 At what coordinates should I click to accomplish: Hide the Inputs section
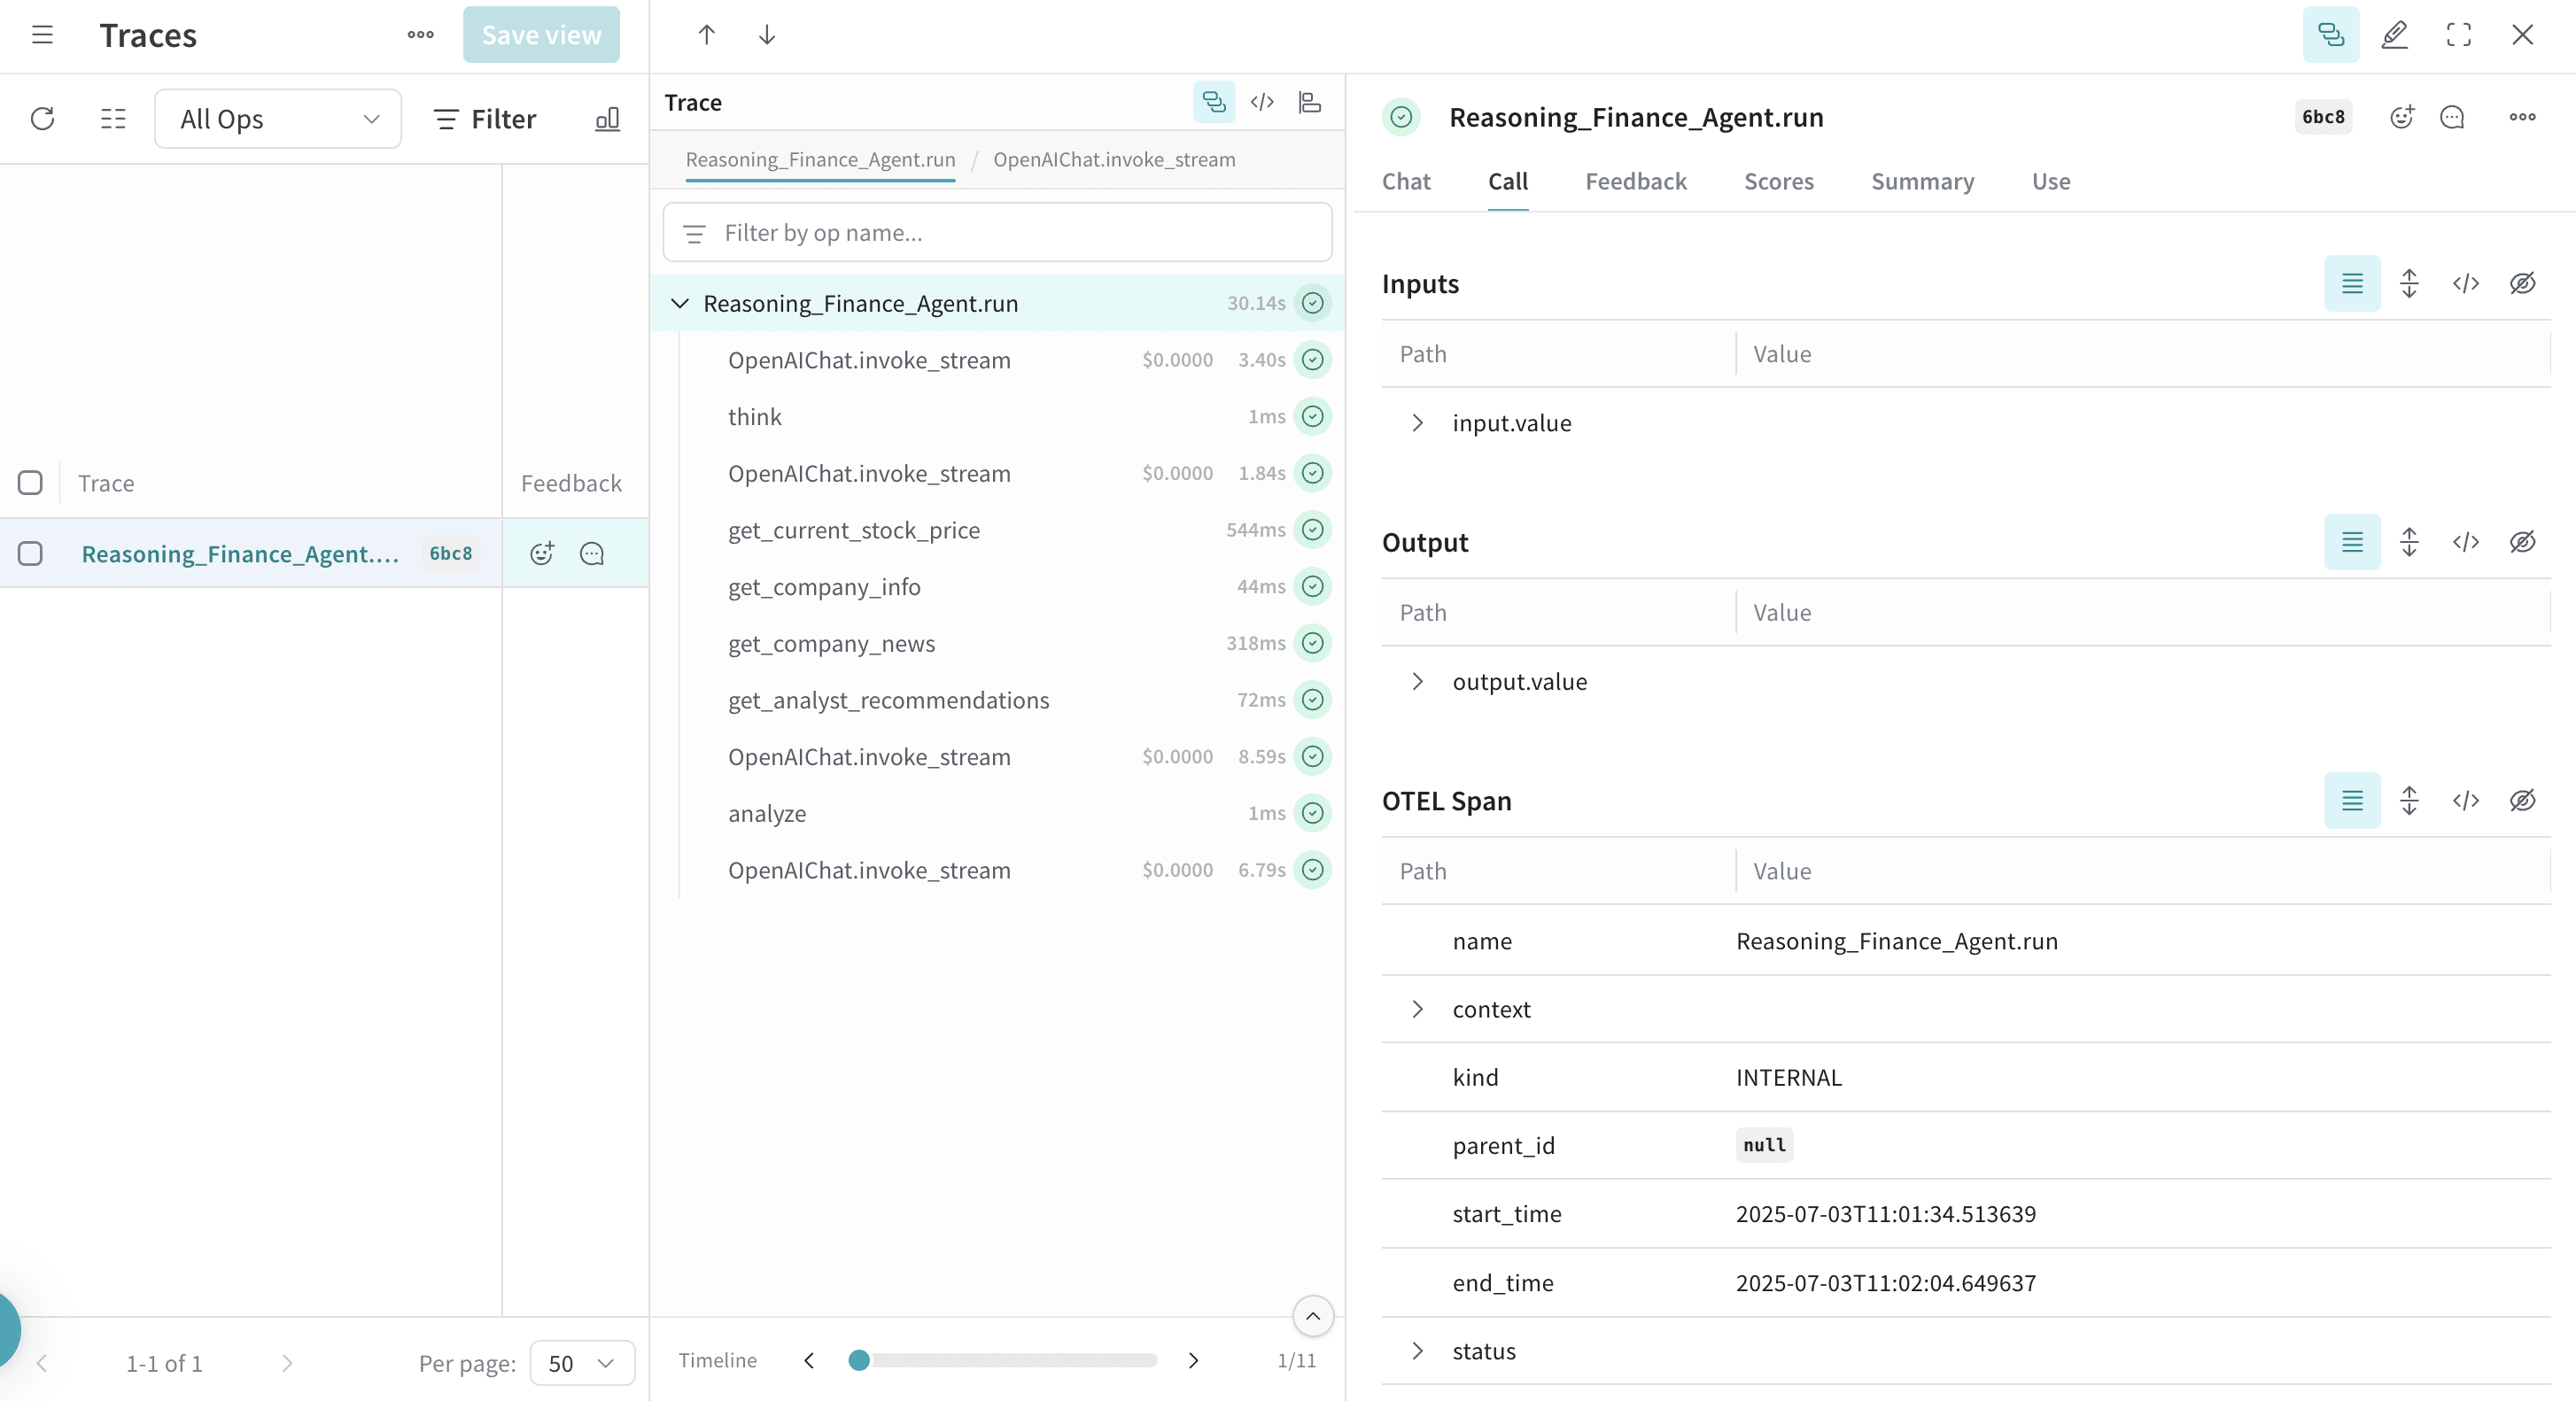coord(2523,283)
